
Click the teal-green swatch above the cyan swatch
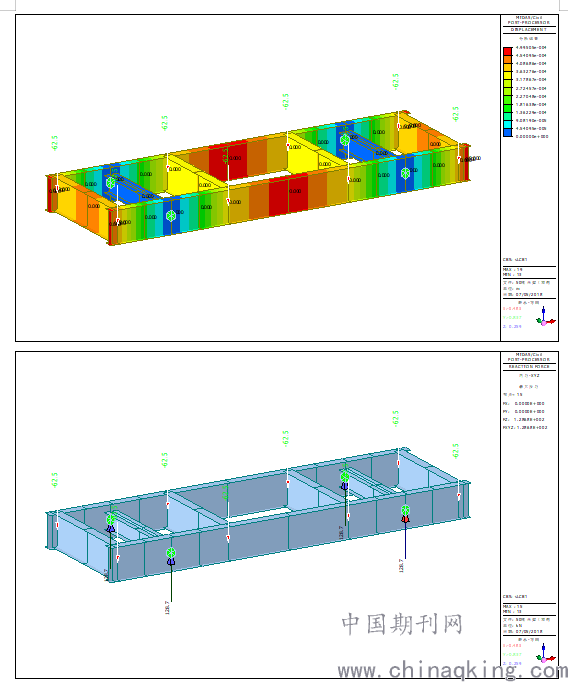click(508, 117)
